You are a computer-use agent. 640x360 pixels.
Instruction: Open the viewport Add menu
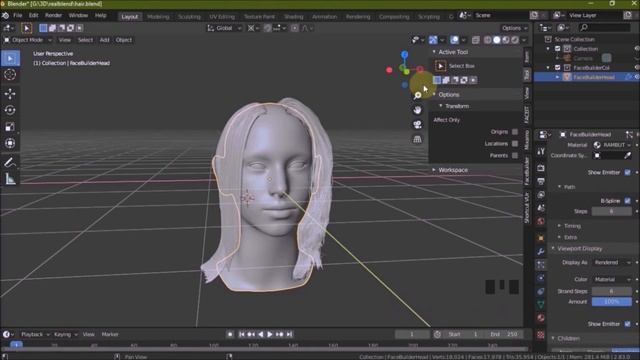pyautogui.click(x=104, y=40)
